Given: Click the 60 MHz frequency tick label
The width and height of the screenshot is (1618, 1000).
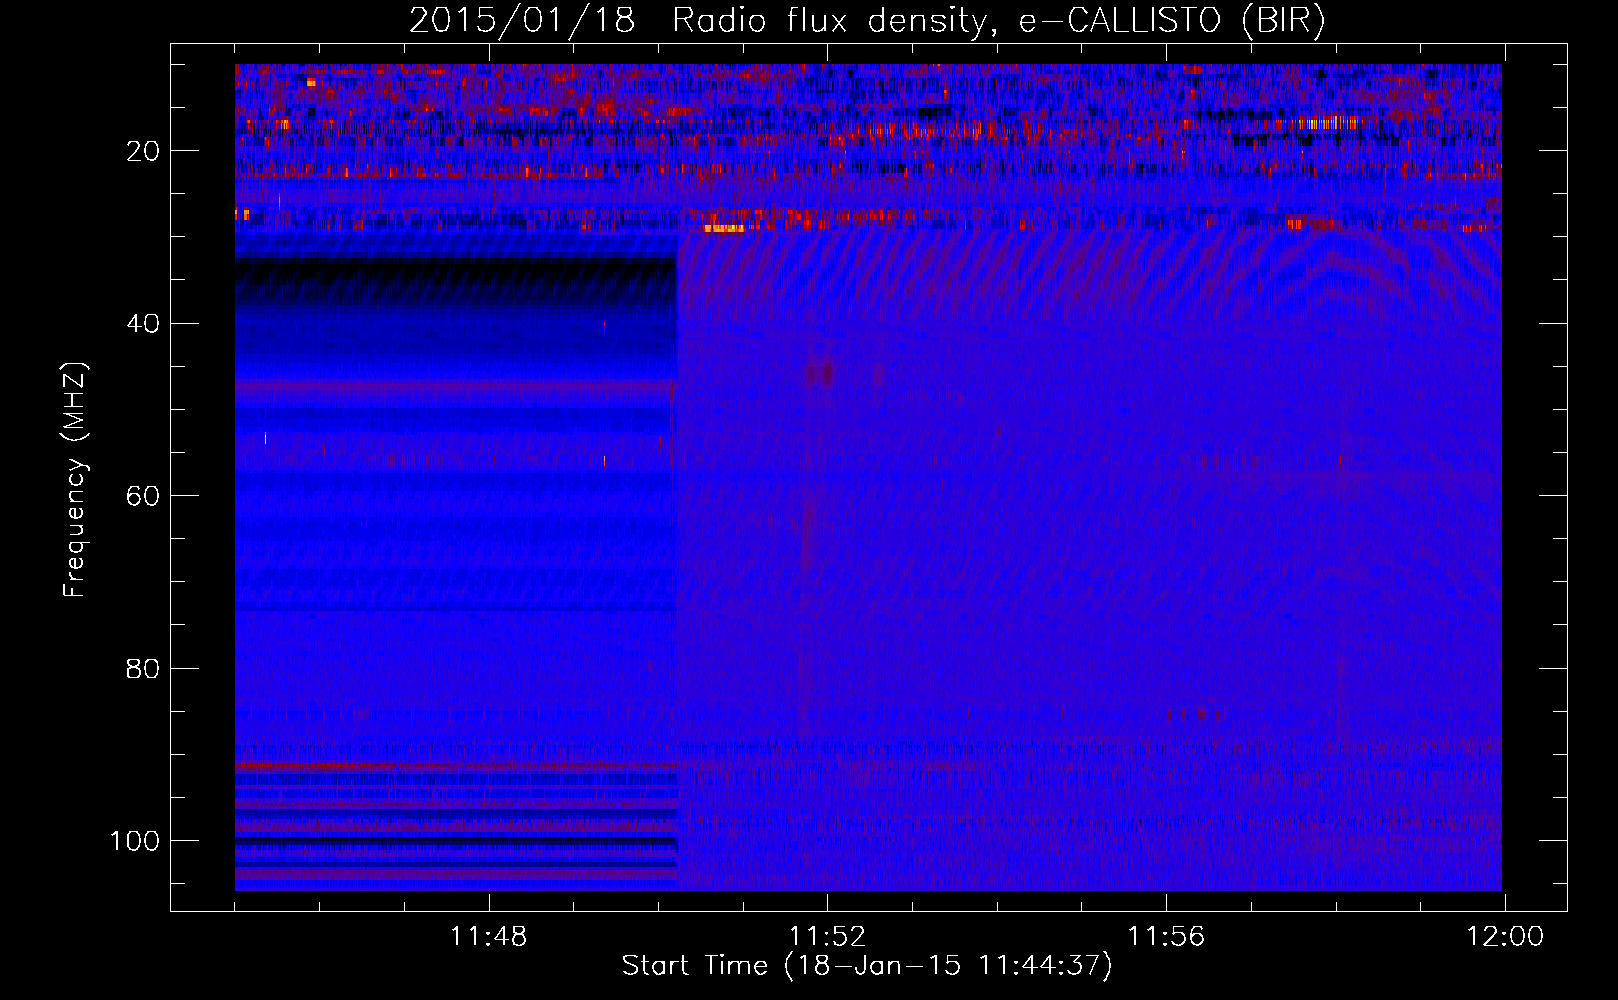Looking at the screenshot, I should 143,496.
